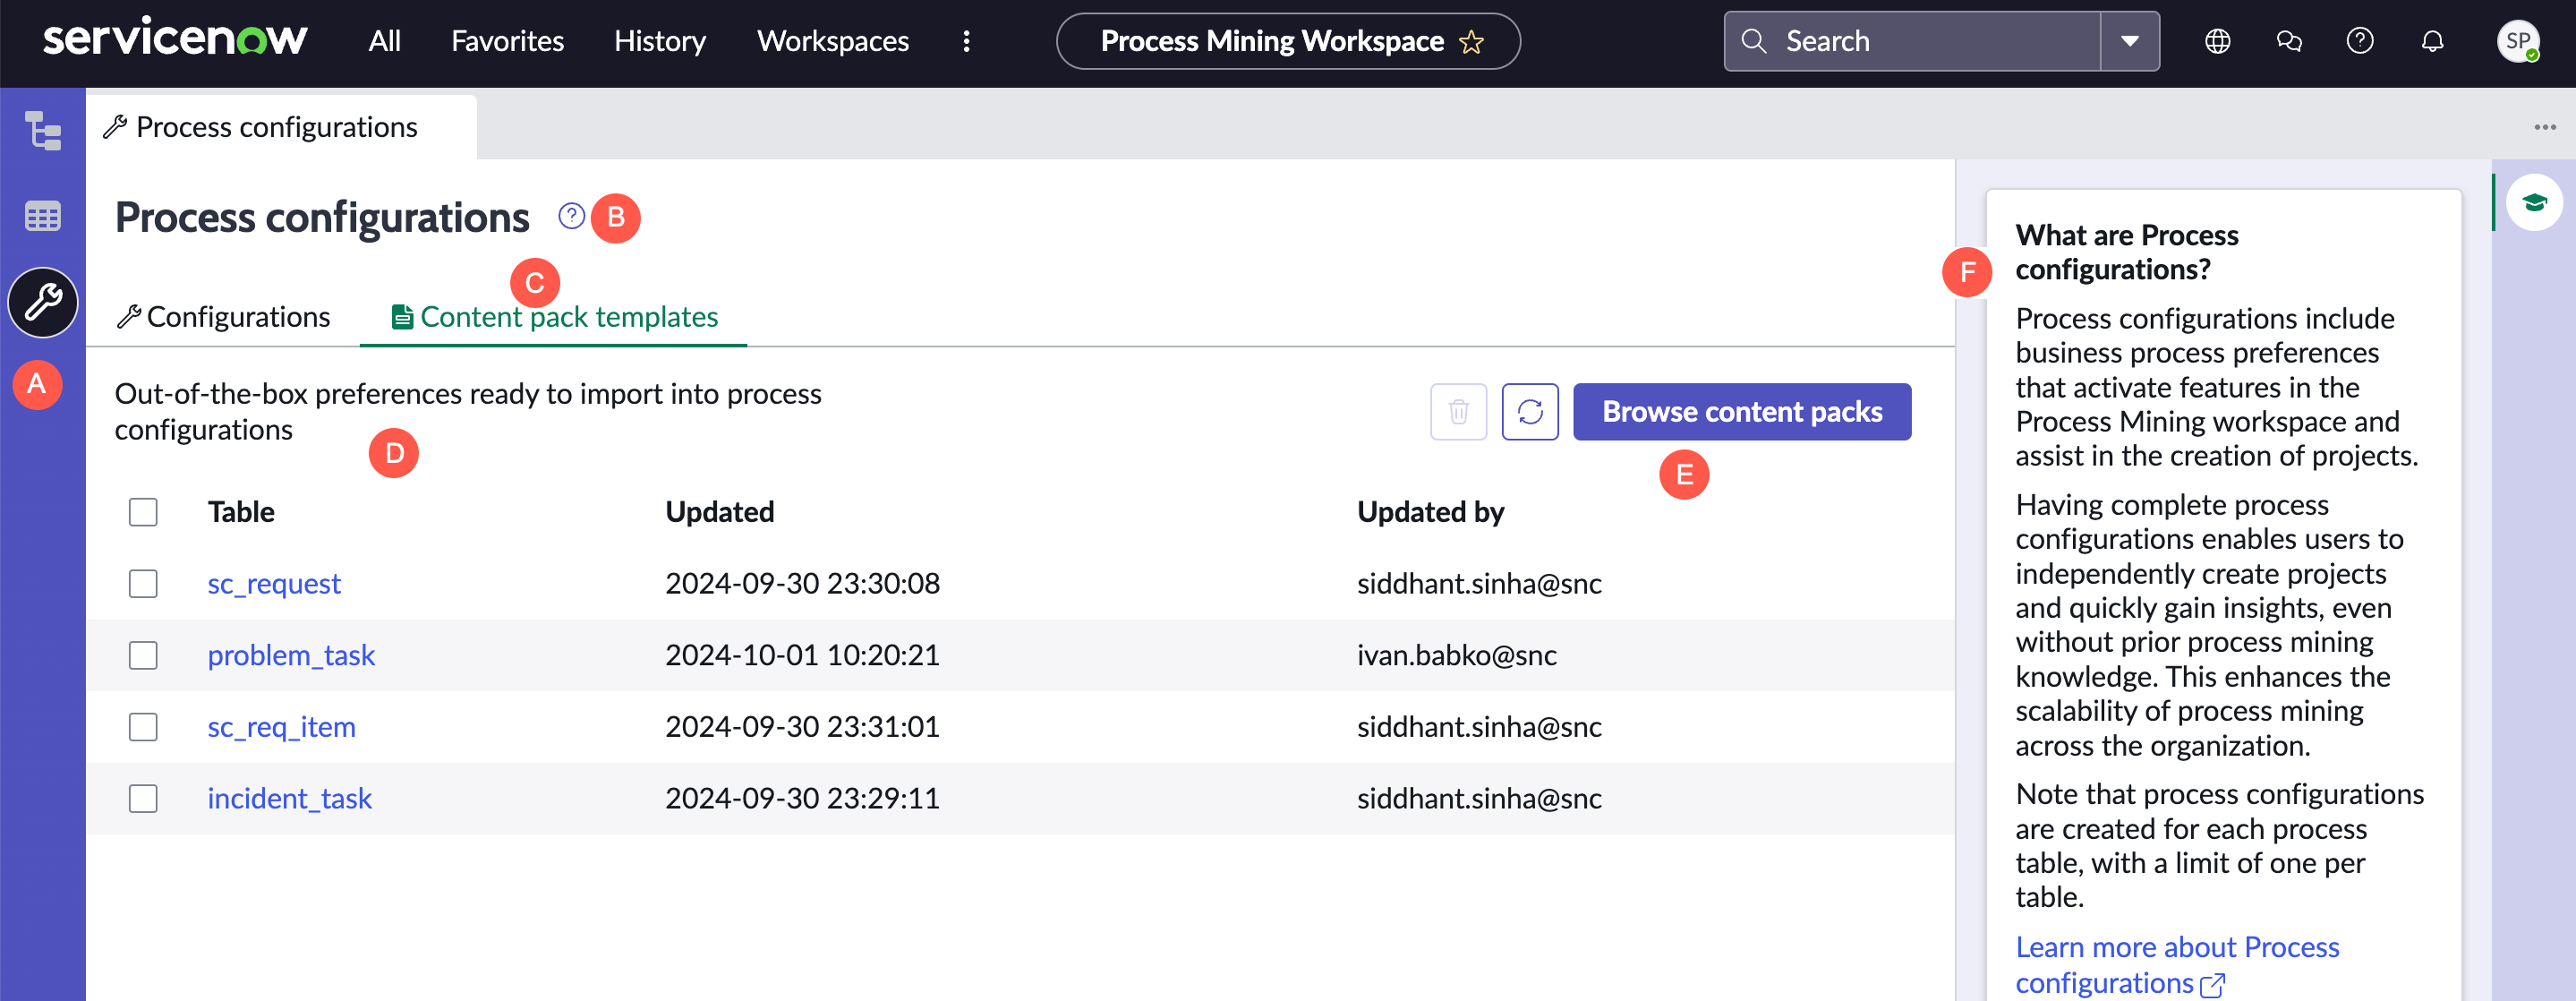Image resolution: width=2576 pixels, height=1001 pixels.
Task: Open the ellipsis options at tab bar right
Action: 2544,127
